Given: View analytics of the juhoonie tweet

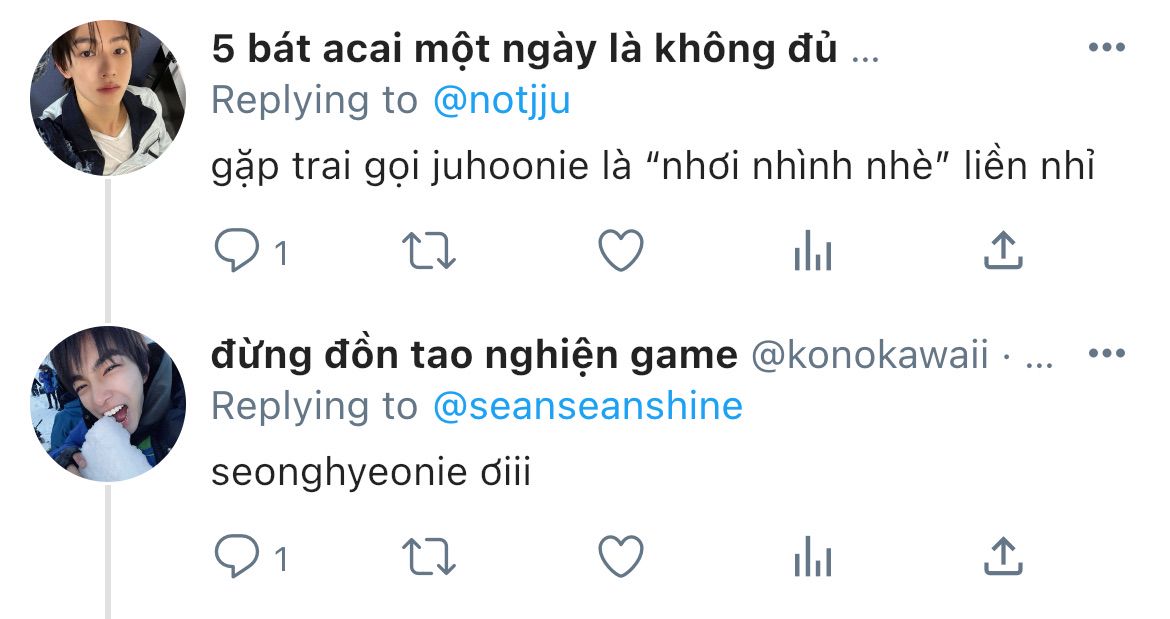Looking at the screenshot, I should (x=813, y=251).
